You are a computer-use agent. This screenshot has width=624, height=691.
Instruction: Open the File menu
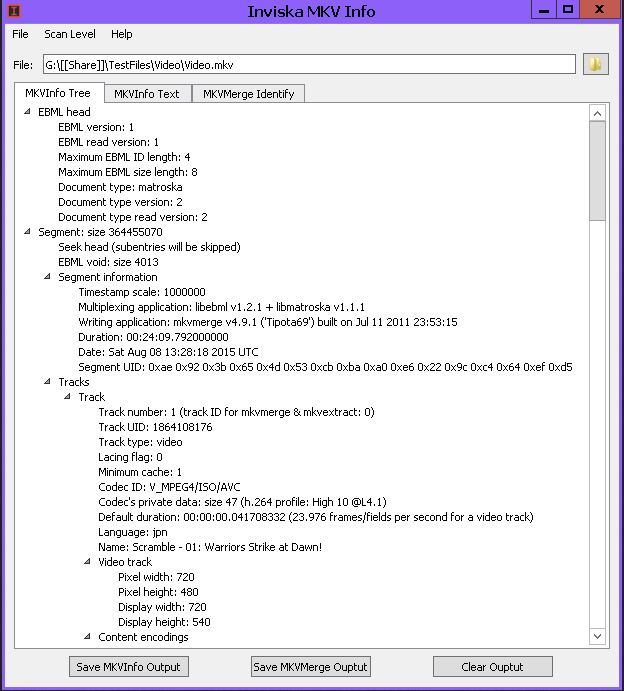tap(20, 34)
